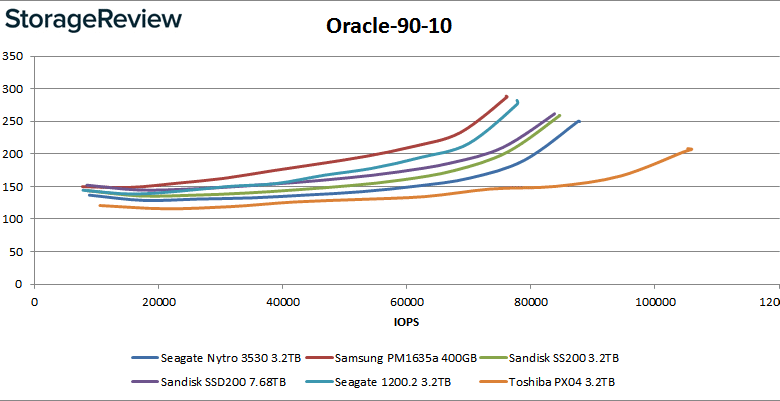Select Sandisk SSD200 7.68TB legend entry

point(208,382)
